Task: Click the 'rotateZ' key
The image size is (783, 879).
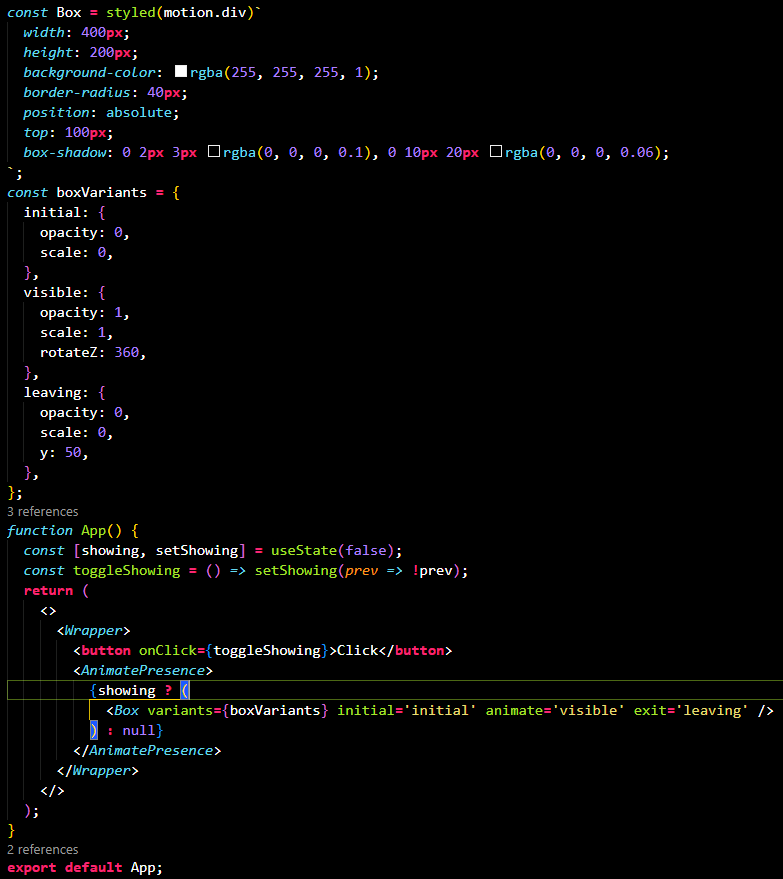Action: (x=68, y=353)
